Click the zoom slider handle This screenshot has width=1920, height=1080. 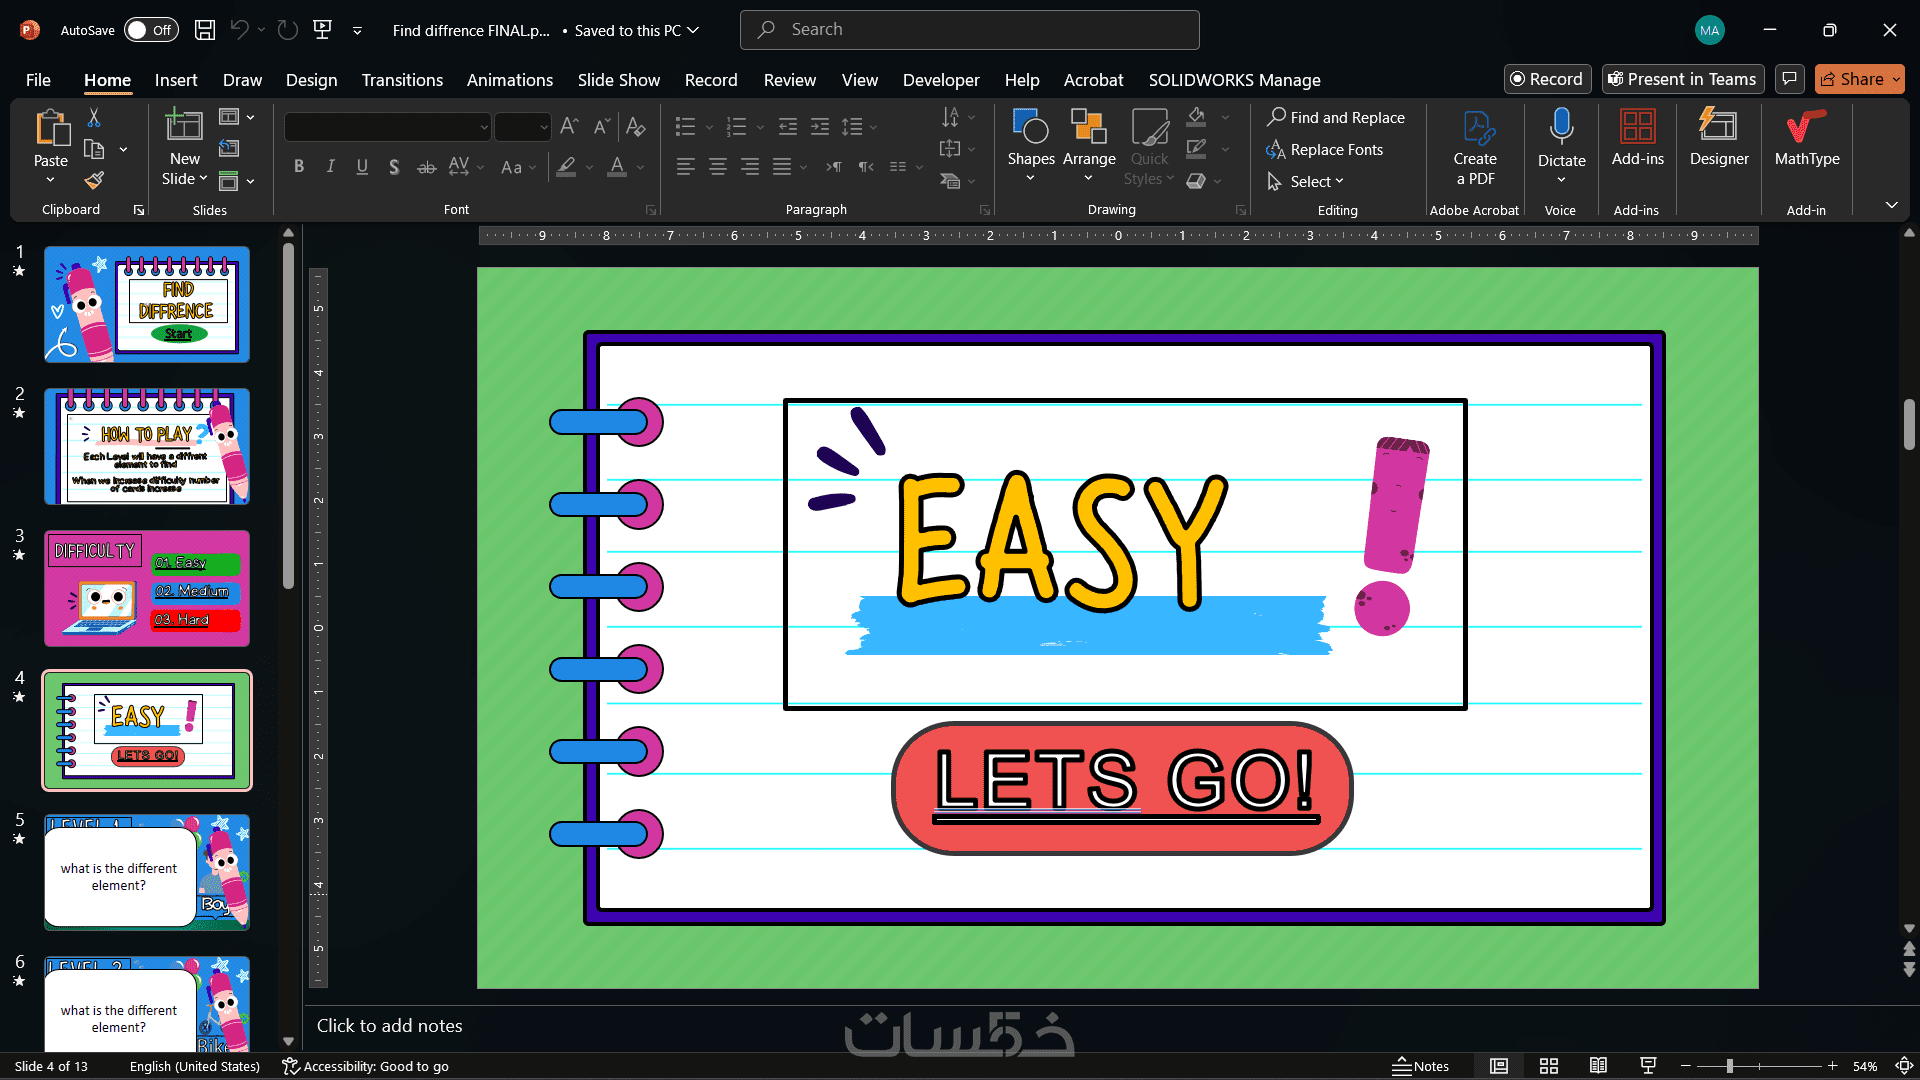pos(1729,1066)
